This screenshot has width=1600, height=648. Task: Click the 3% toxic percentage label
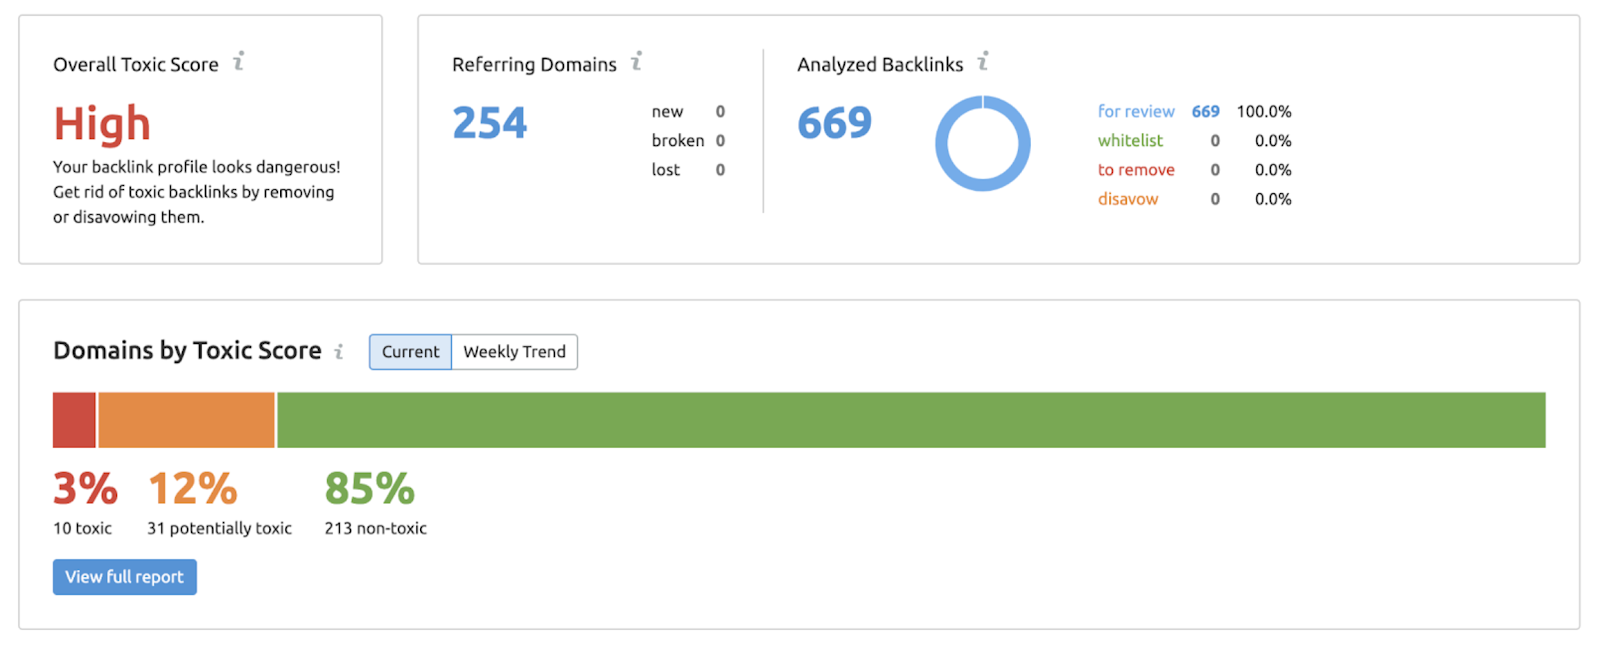(x=85, y=489)
